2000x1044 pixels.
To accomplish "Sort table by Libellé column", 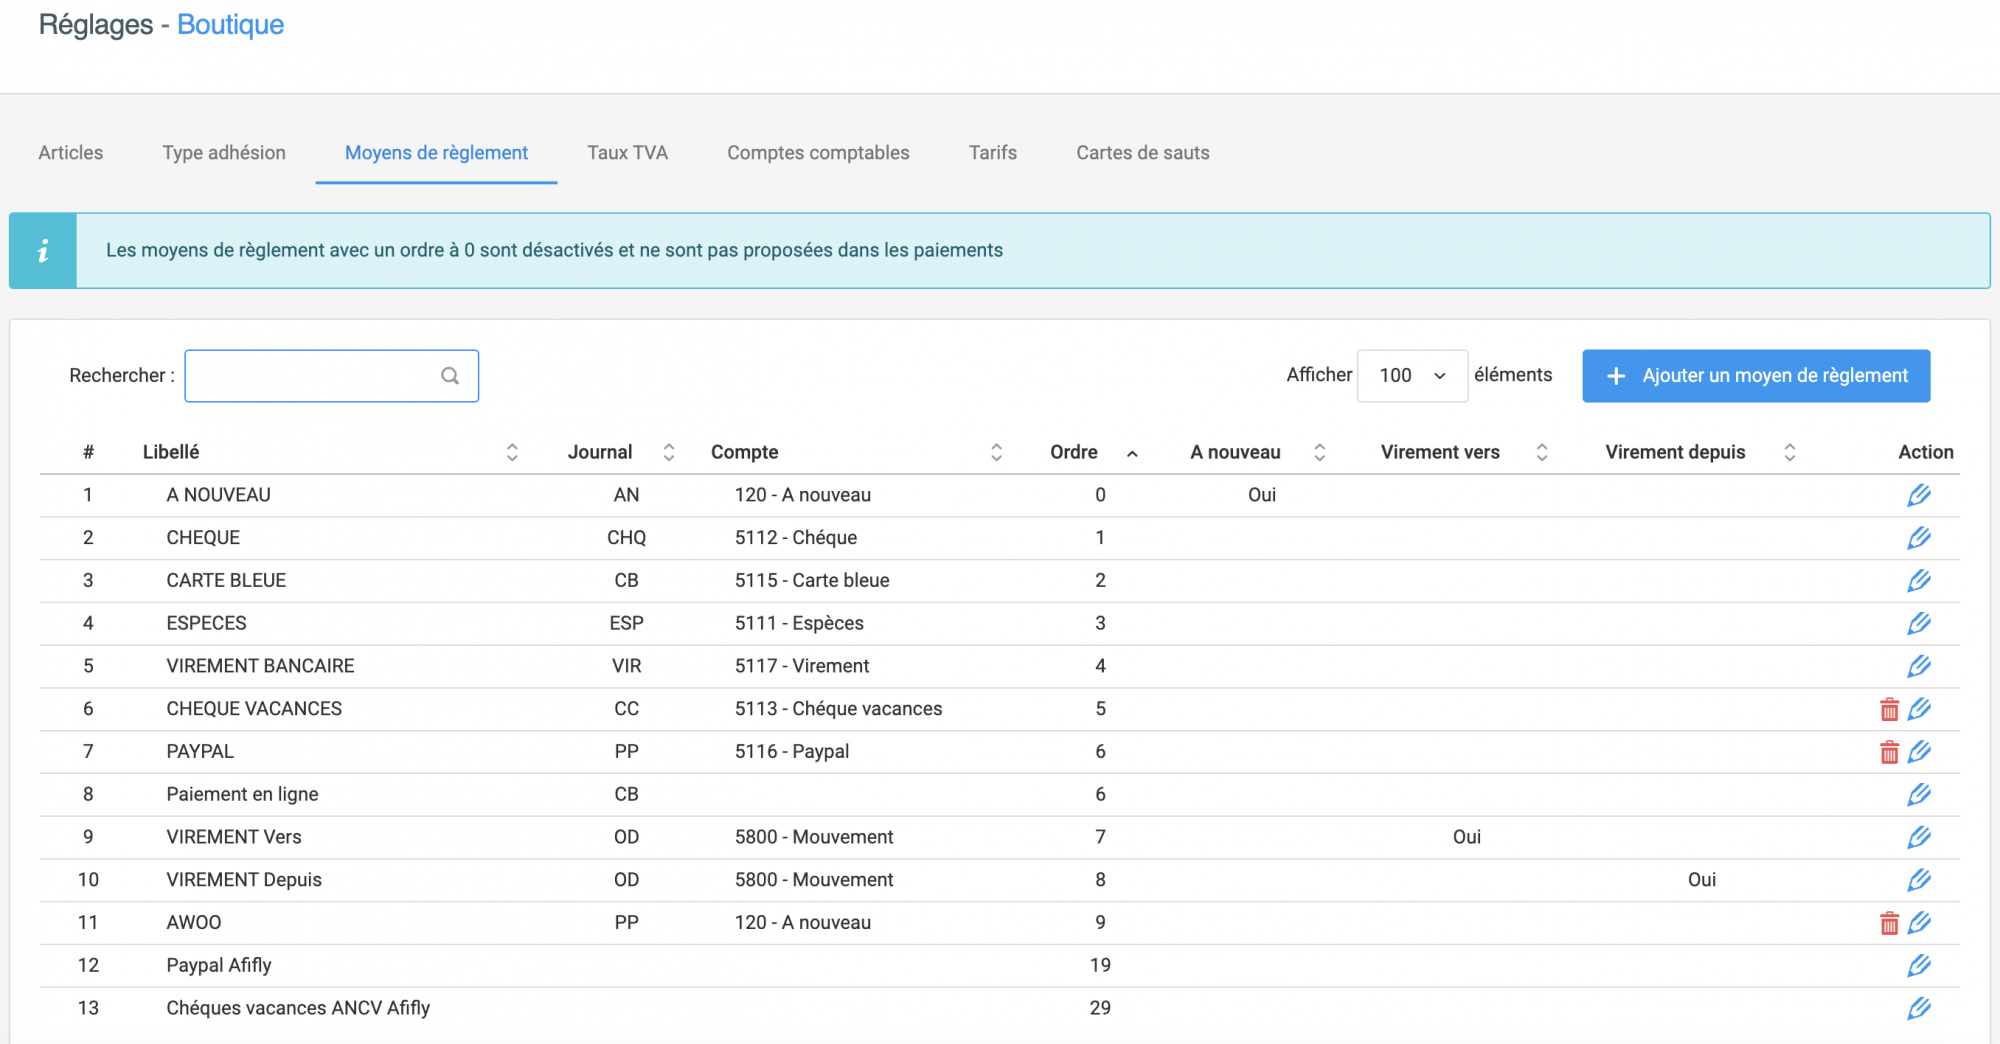I will coord(512,452).
